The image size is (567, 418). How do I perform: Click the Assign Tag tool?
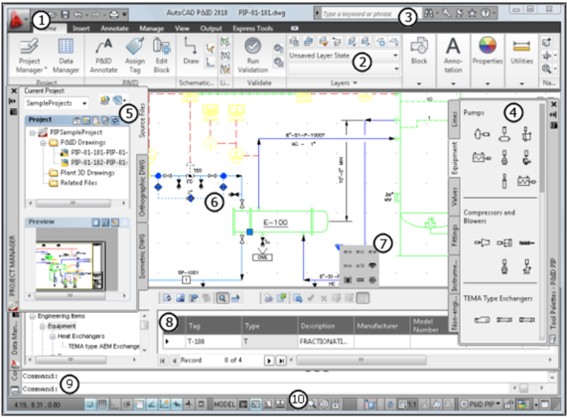pyautogui.click(x=135, y=56)
